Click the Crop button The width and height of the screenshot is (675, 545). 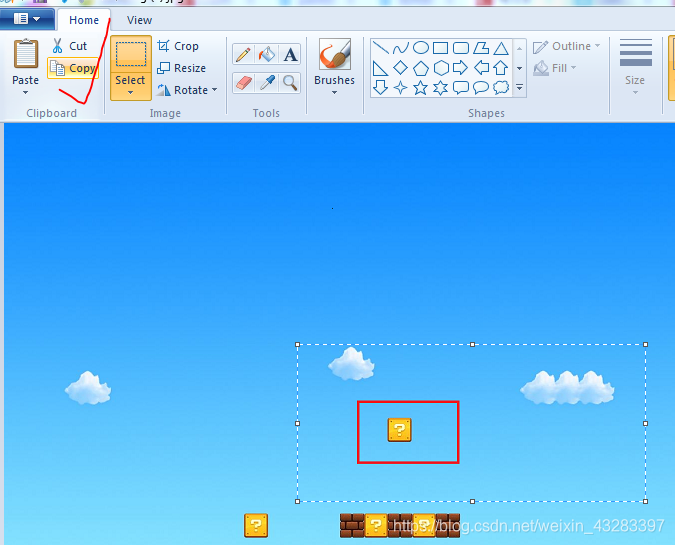[178, 46]
